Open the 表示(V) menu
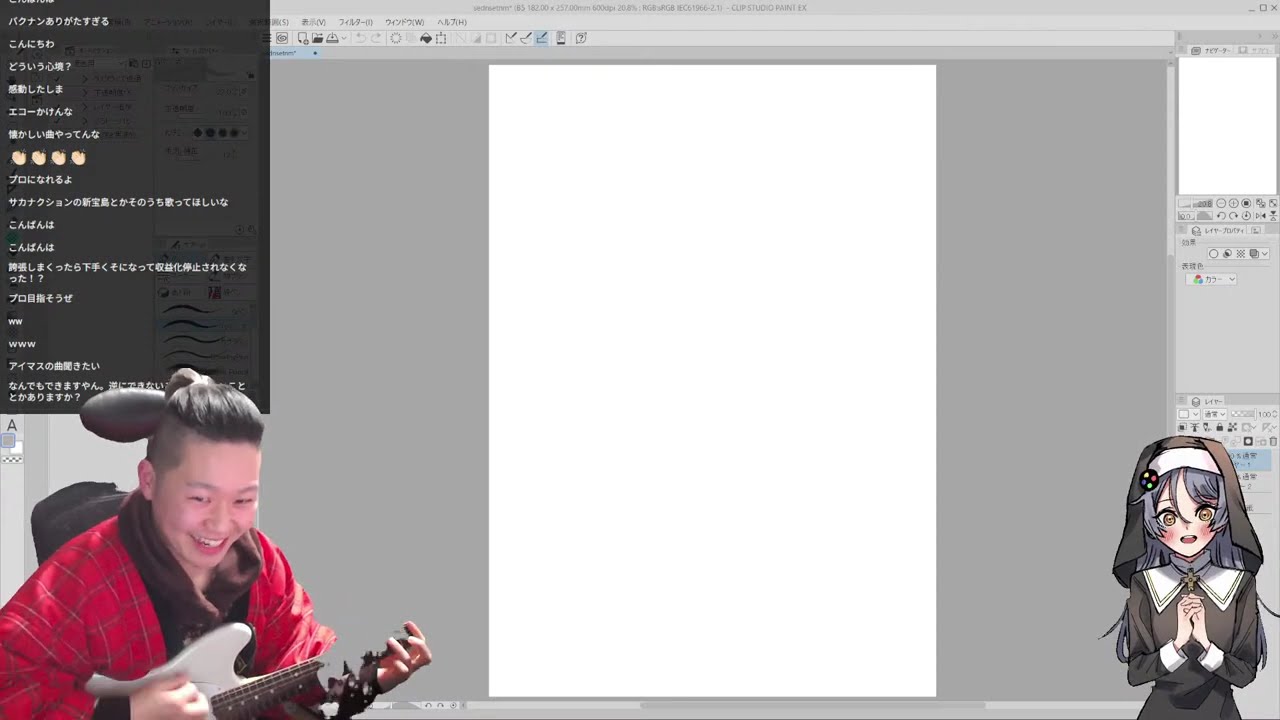Image resolution: width=1280 pixels, height=720 pixels. point(313,22)
